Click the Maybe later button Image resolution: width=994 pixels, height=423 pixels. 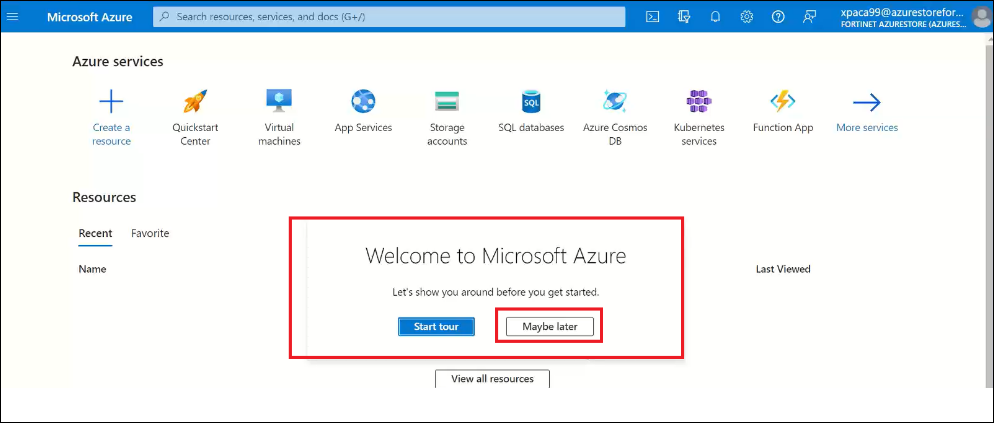coord(550,327)
